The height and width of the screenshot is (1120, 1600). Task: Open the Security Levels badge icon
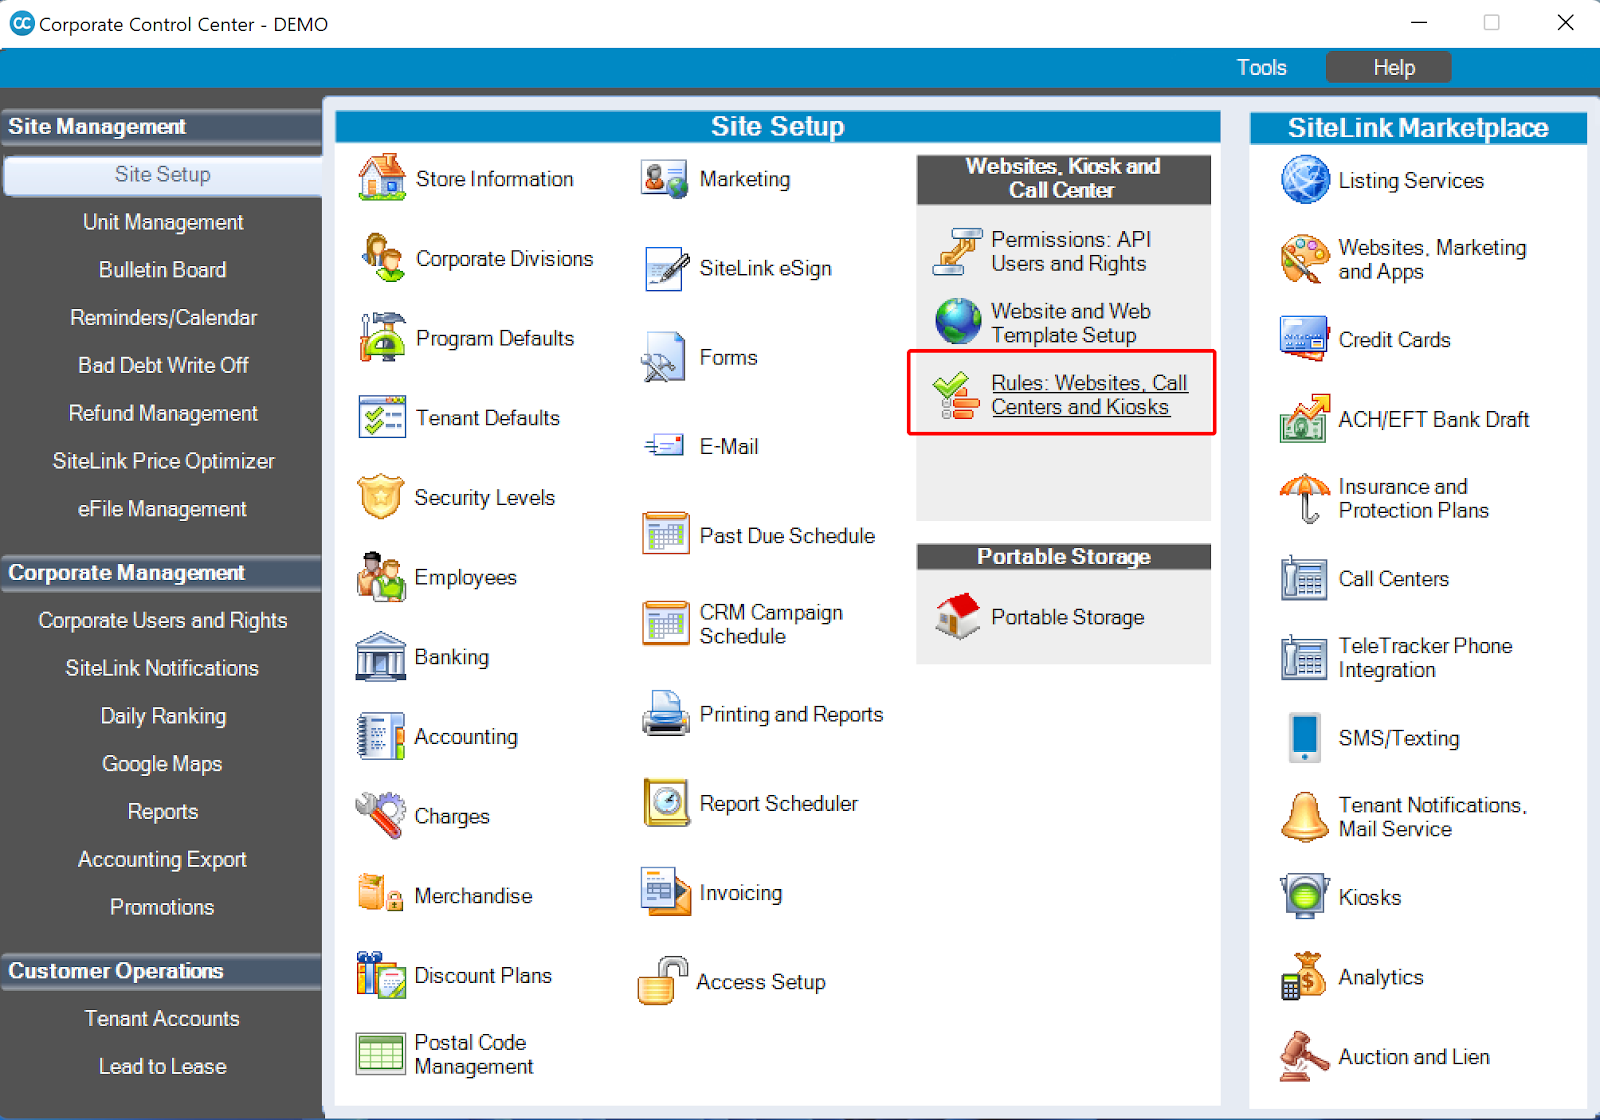[x=380, y=497]
